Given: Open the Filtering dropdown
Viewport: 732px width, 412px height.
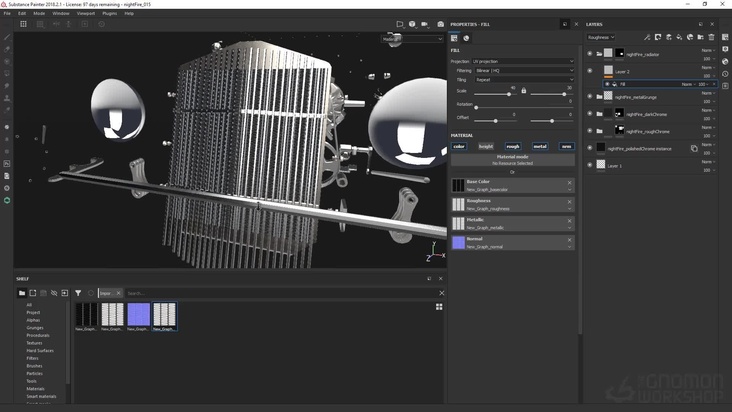Looking at the screenshot, I should (x=524, y=71).
